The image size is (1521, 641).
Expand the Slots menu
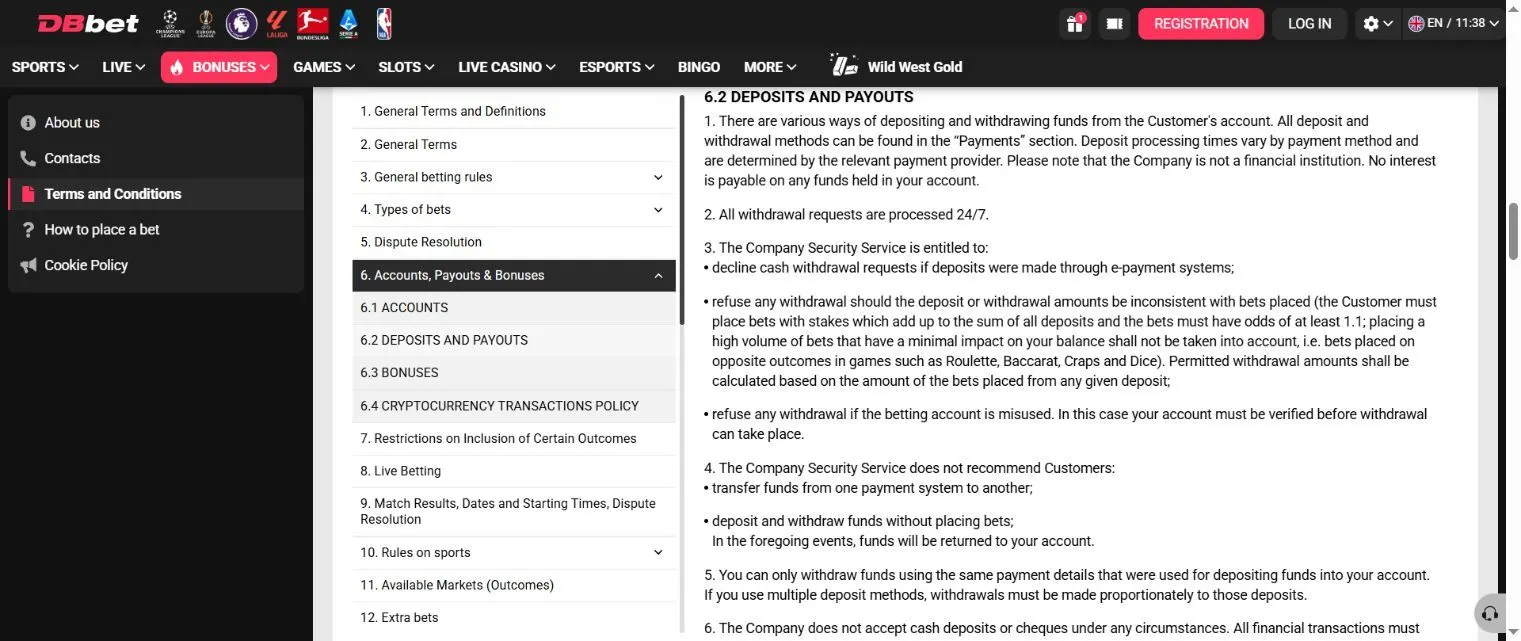tap(406, 67)
